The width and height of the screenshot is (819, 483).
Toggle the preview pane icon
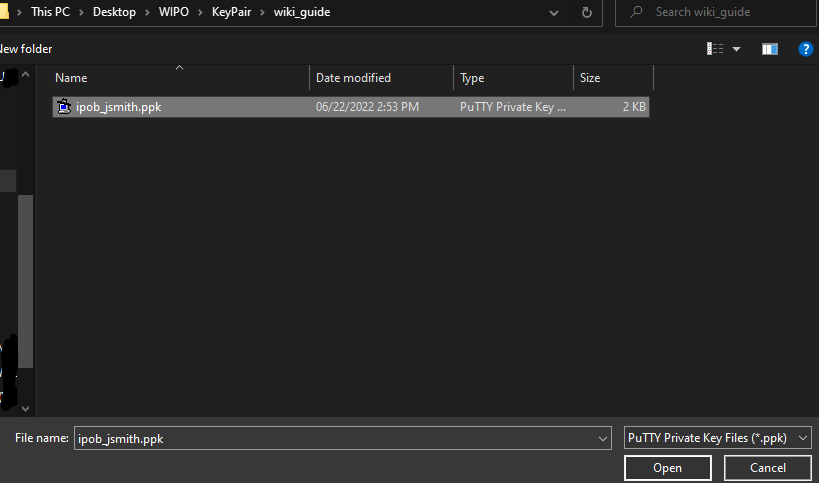click(x=769, y=48)
